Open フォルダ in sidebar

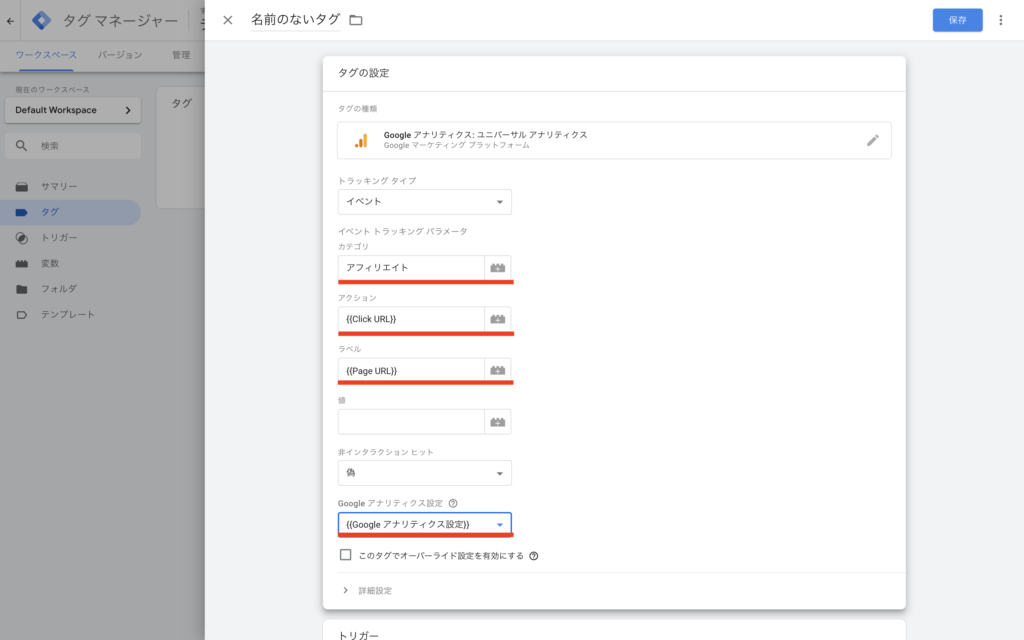click(x=71, y=289)
